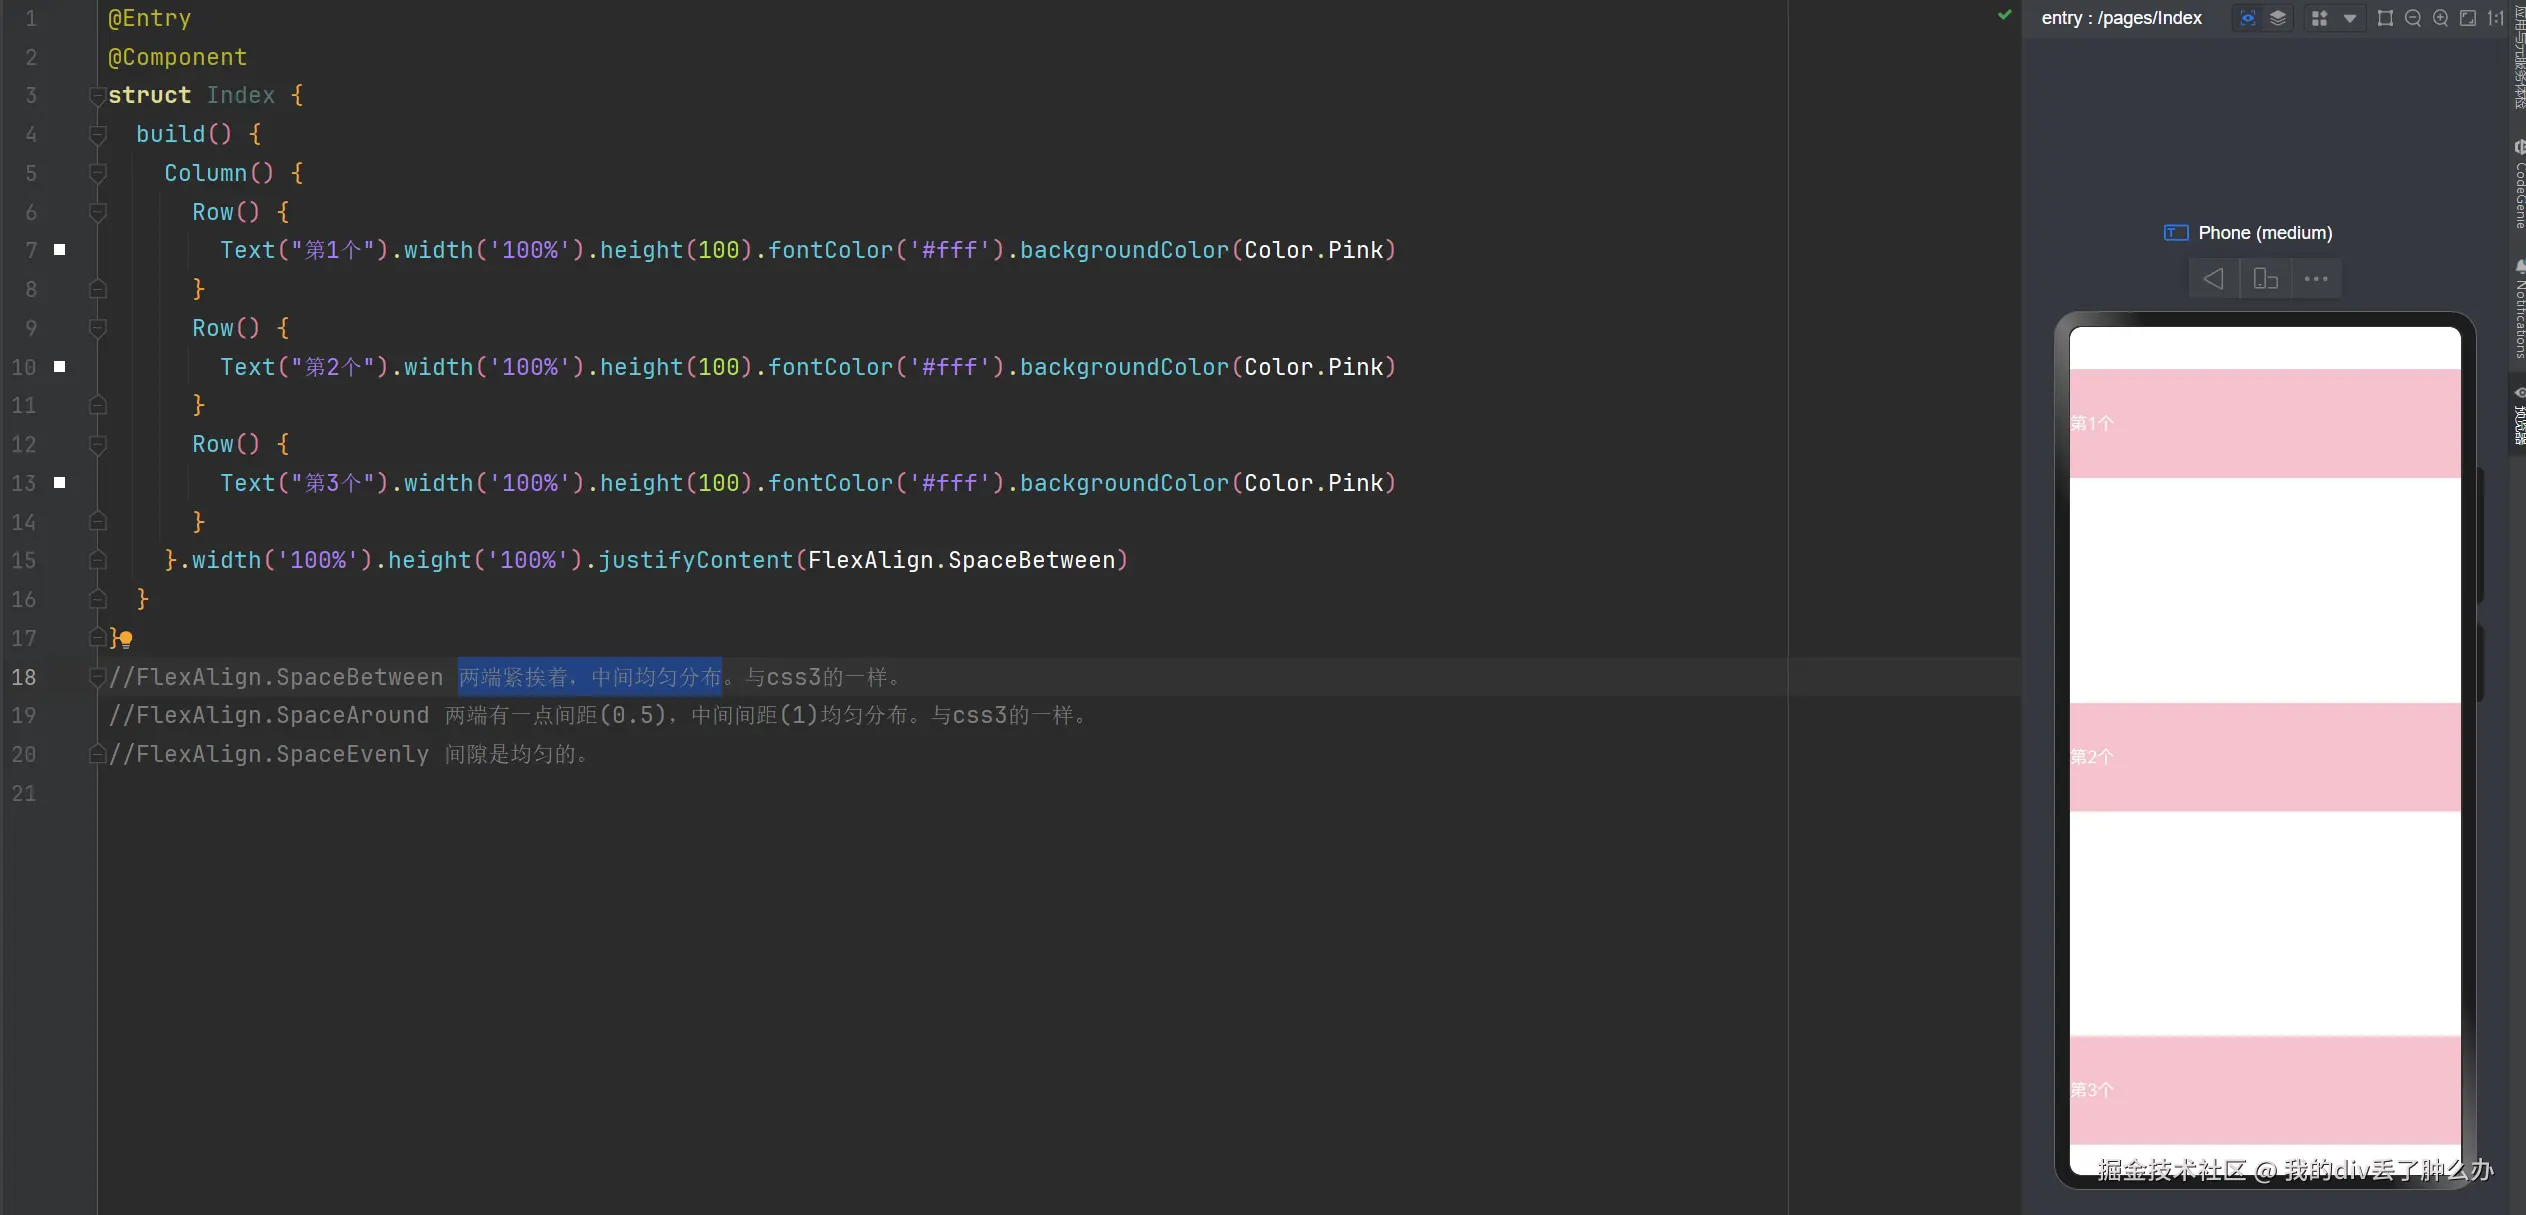The width and height of the screenshot is (2526, 1215).
Task: Toggle the gutter marker on line 10
Action: (x=60, y=367)
